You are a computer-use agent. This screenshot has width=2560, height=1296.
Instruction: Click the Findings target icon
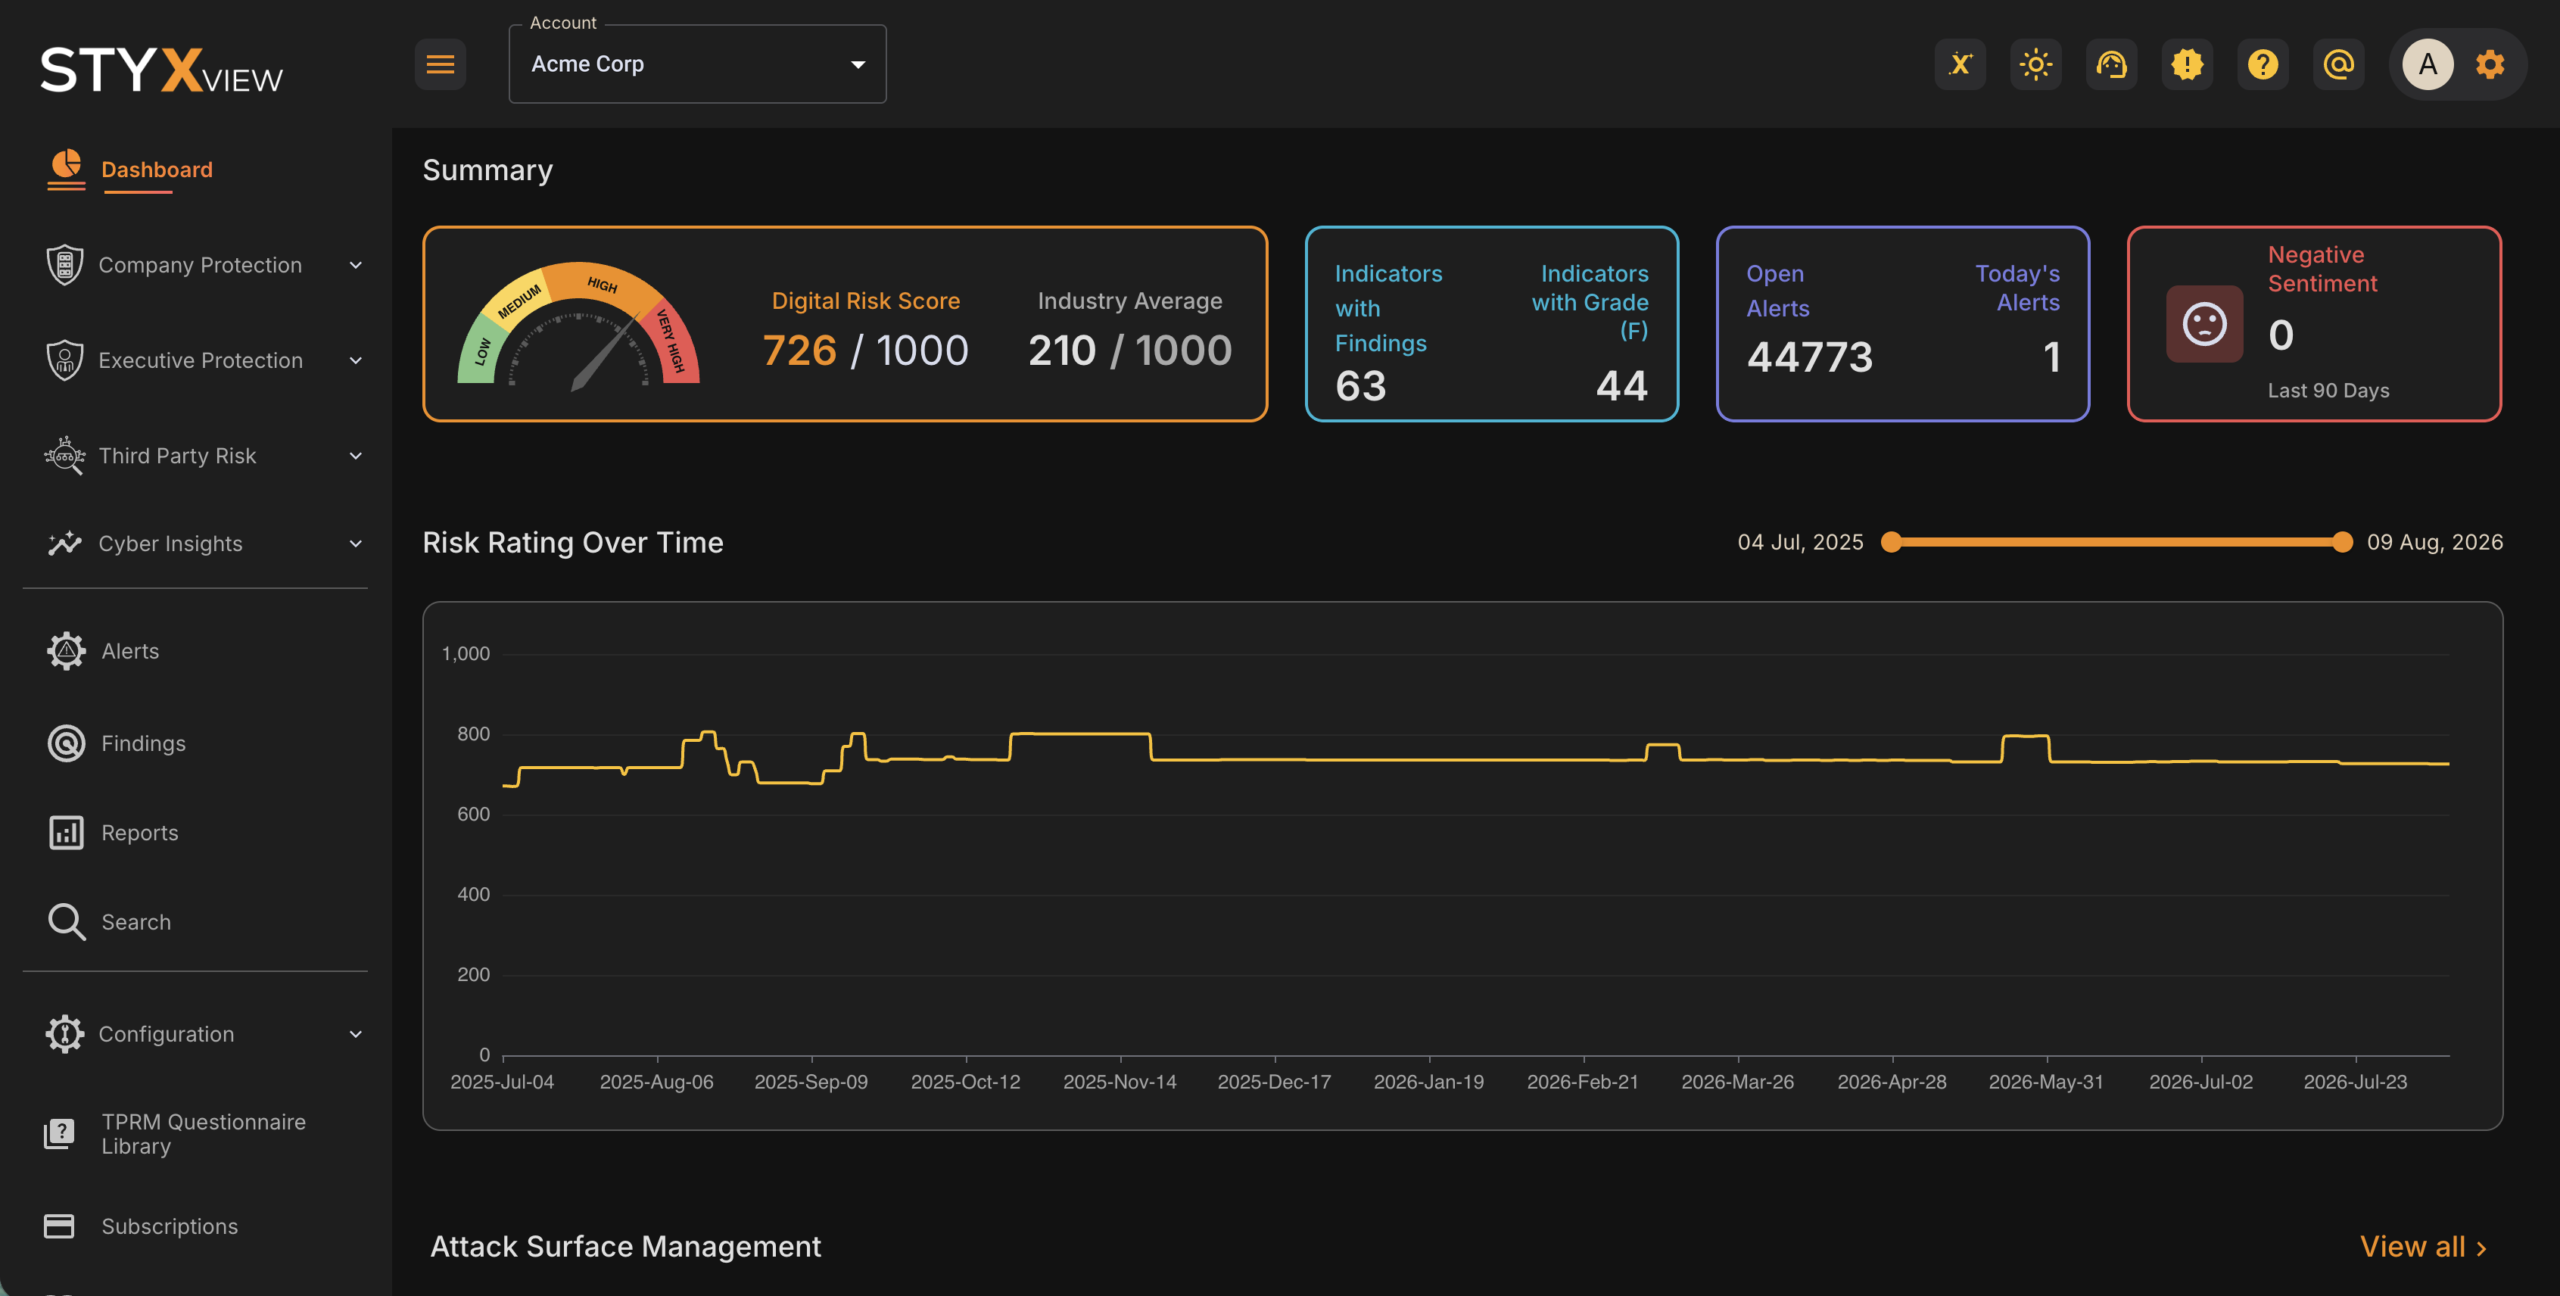[x=66, y=743]
